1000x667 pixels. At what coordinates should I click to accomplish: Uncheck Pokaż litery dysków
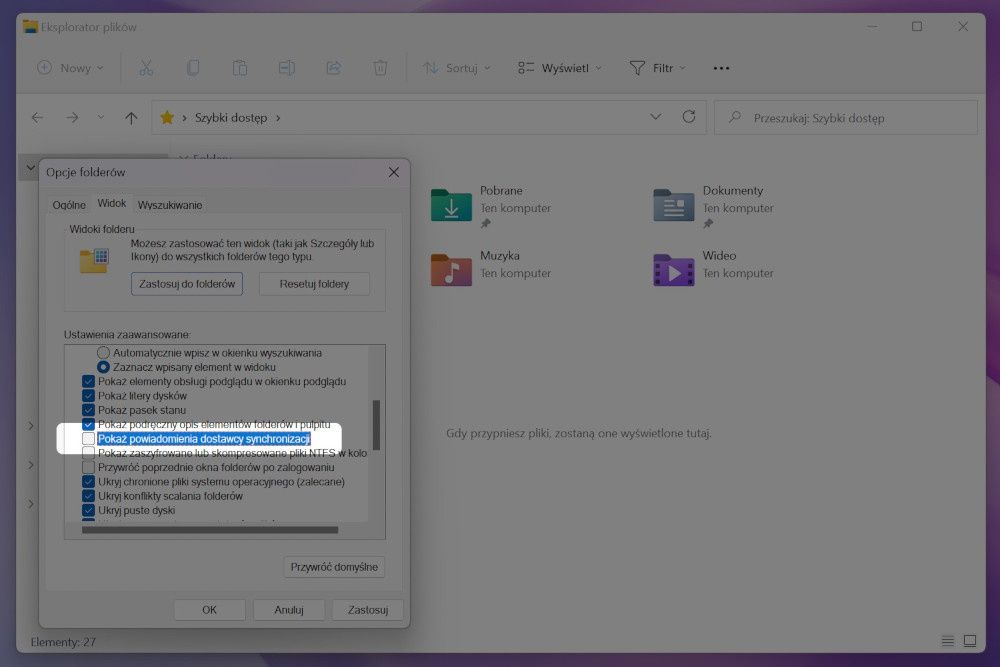(89, 396)
